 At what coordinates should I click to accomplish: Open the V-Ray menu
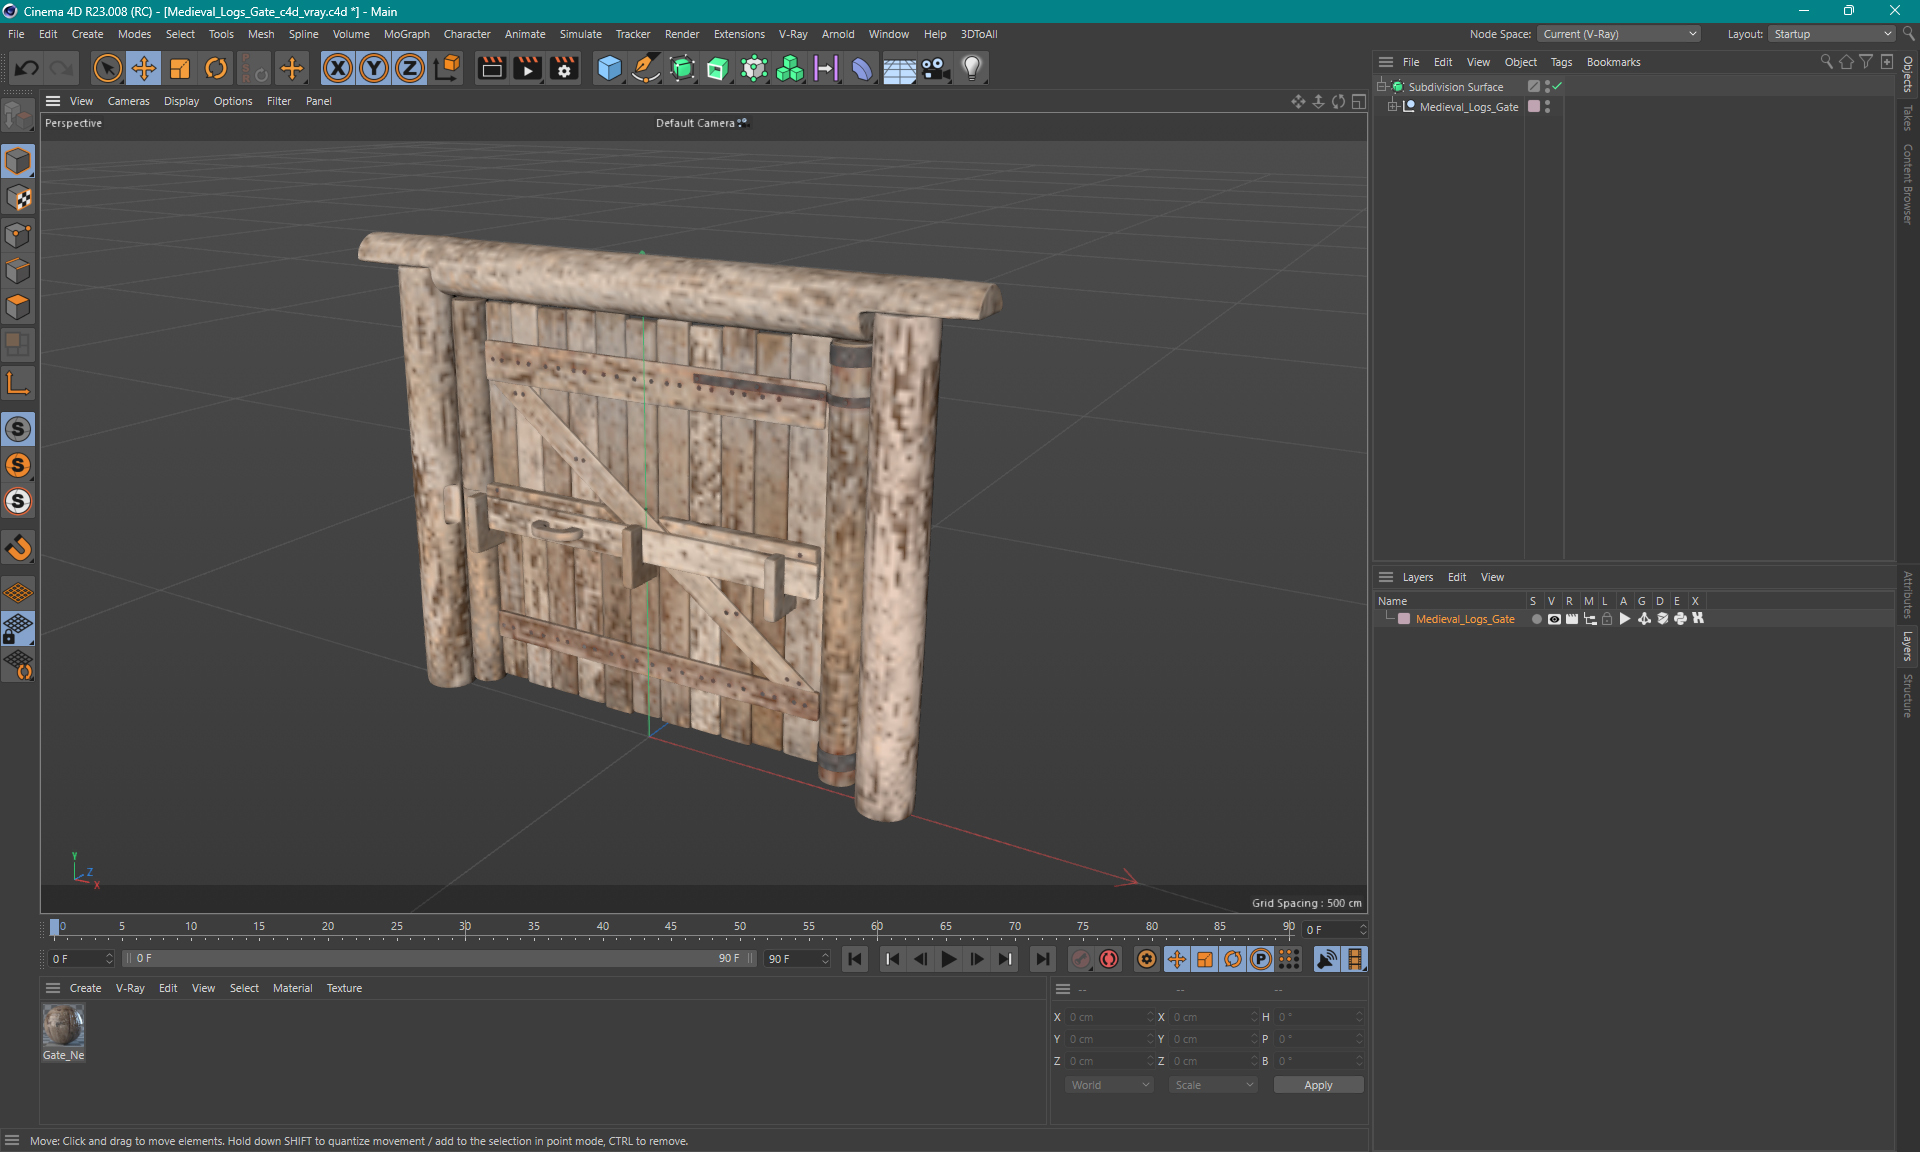tap(794, 33)
